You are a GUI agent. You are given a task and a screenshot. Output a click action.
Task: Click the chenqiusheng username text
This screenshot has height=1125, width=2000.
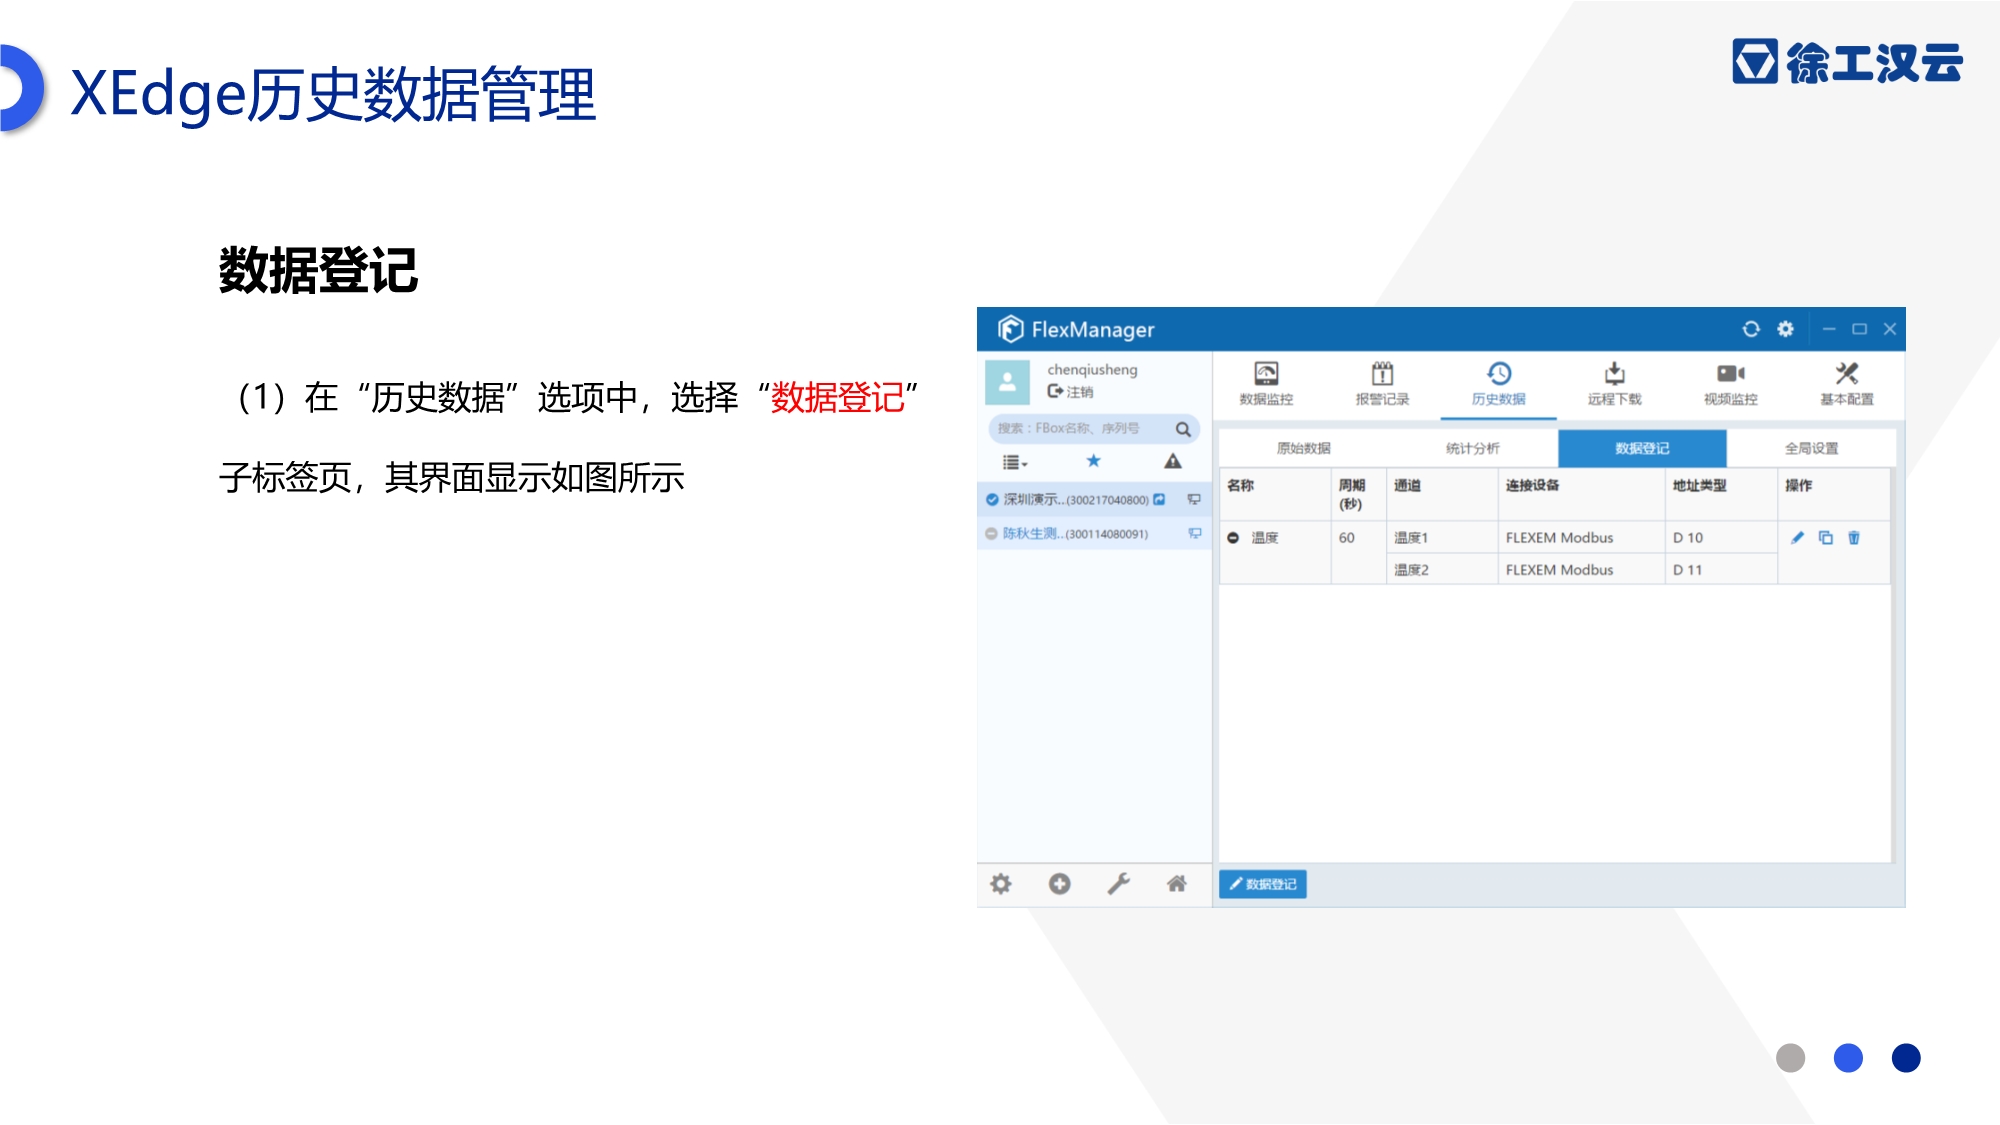pyautogui.click(x=1092, y=370)
